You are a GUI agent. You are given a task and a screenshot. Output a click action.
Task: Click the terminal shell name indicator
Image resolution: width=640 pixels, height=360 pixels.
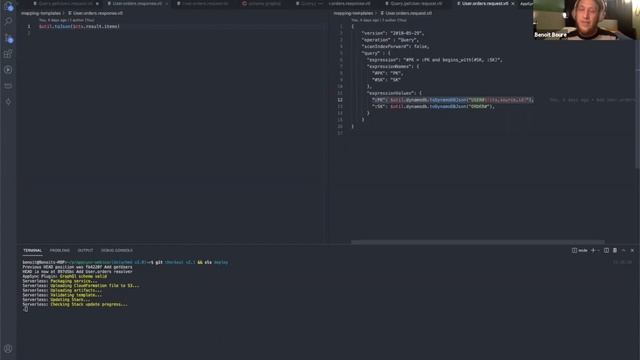point(580,250)
